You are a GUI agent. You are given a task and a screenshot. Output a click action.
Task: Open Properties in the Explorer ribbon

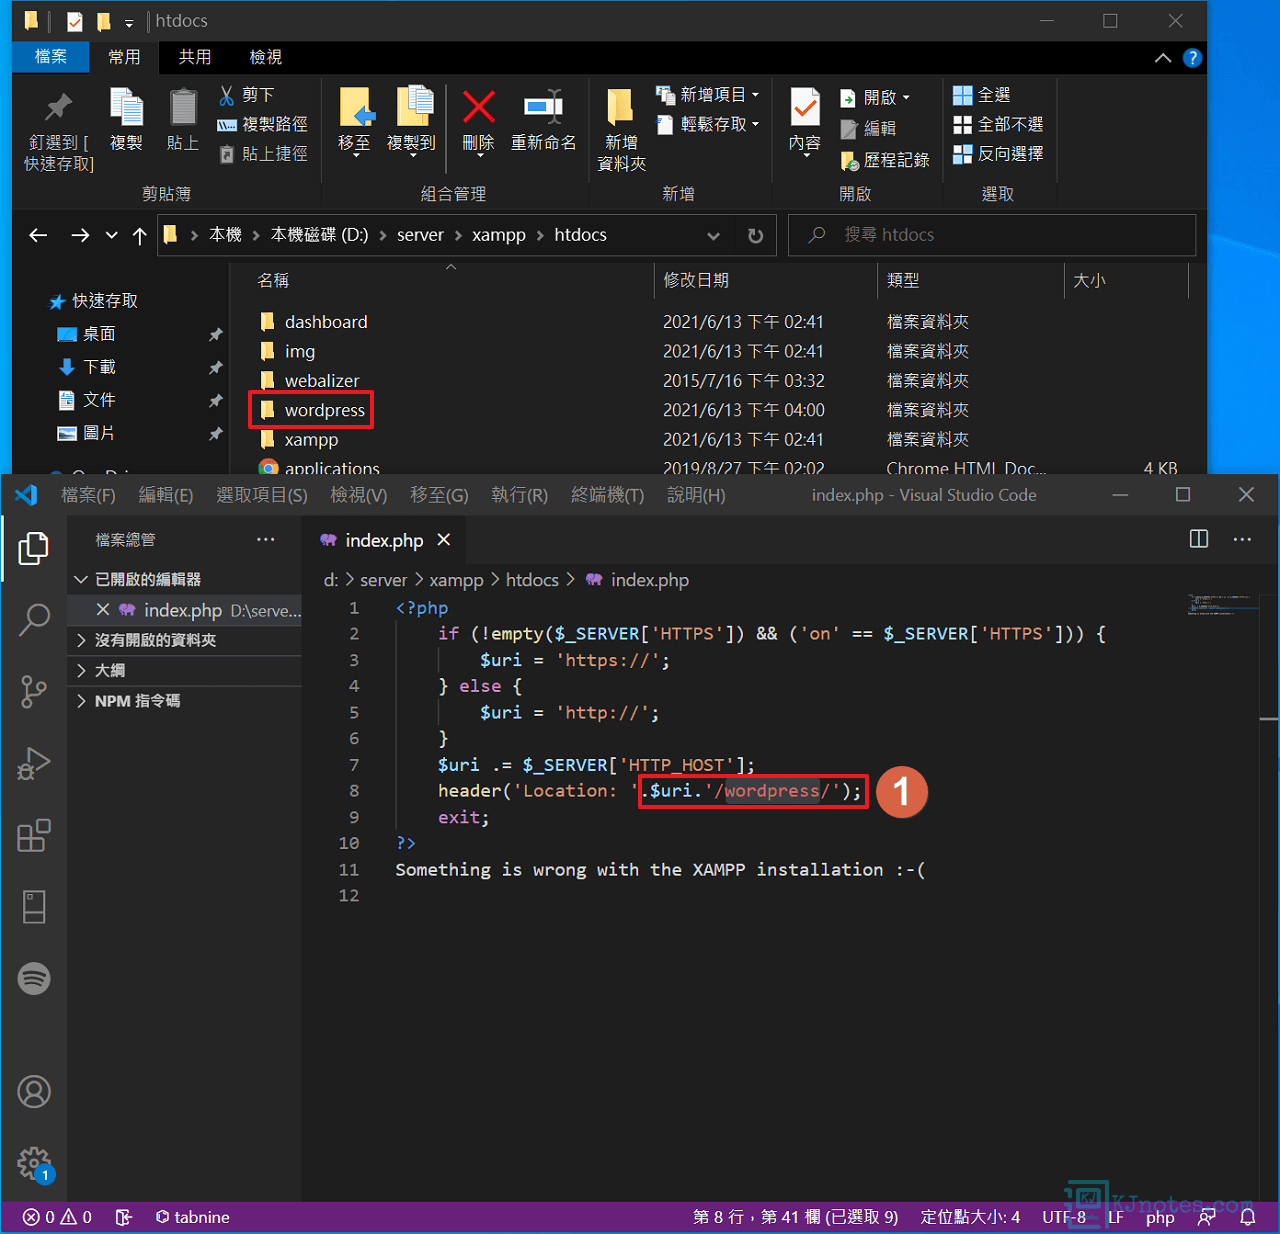tap(805, 120)
